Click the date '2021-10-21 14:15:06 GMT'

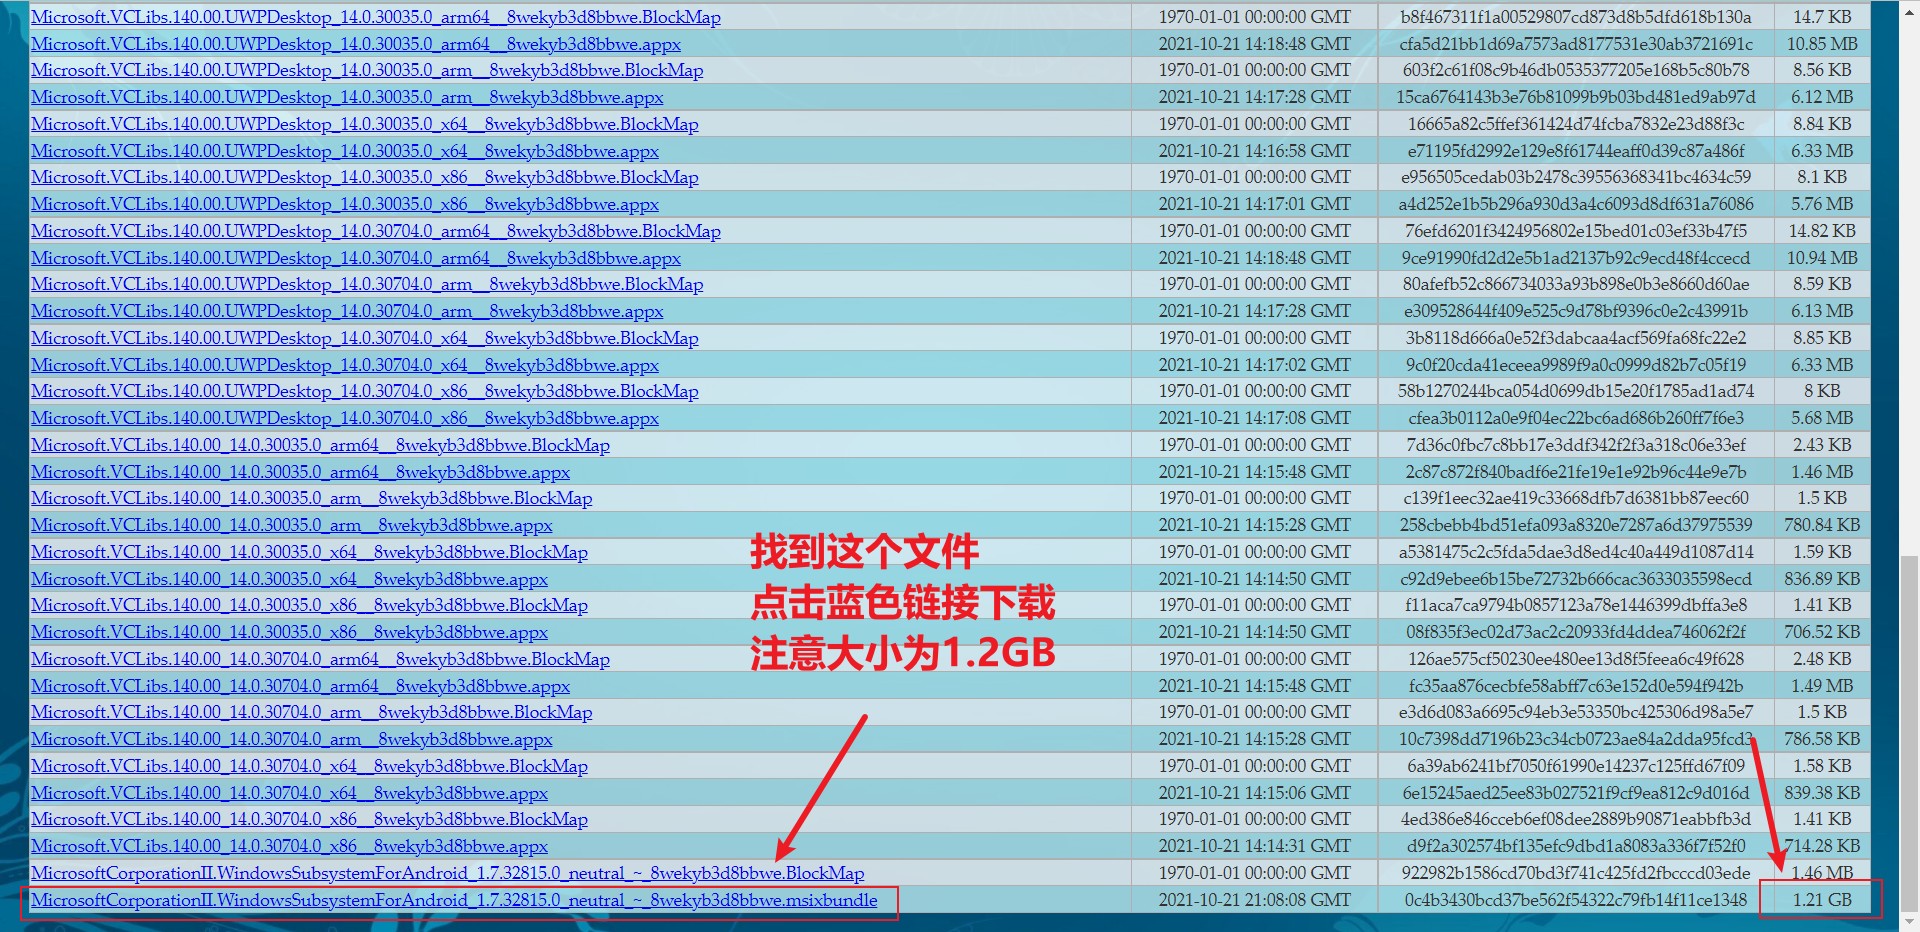tap(1254, 793)
